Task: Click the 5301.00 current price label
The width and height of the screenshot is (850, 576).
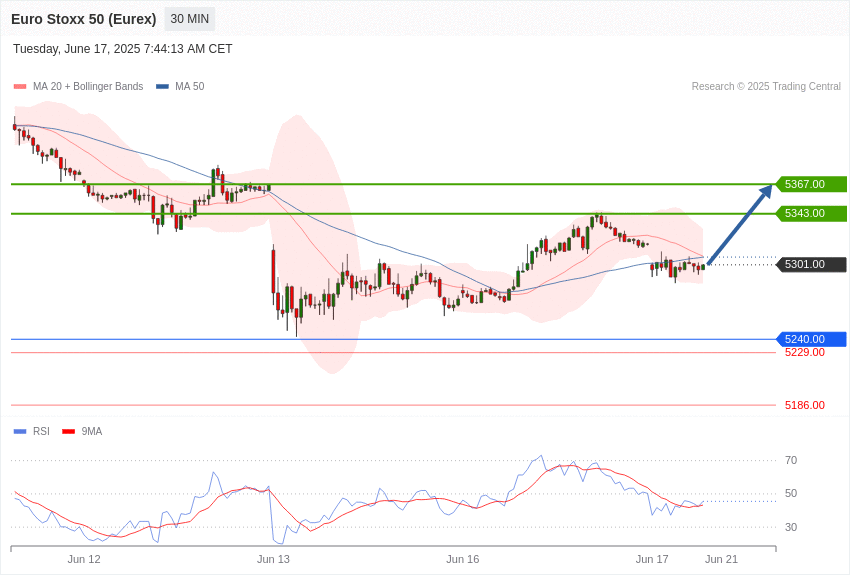Action: click(x=812, y=264)
